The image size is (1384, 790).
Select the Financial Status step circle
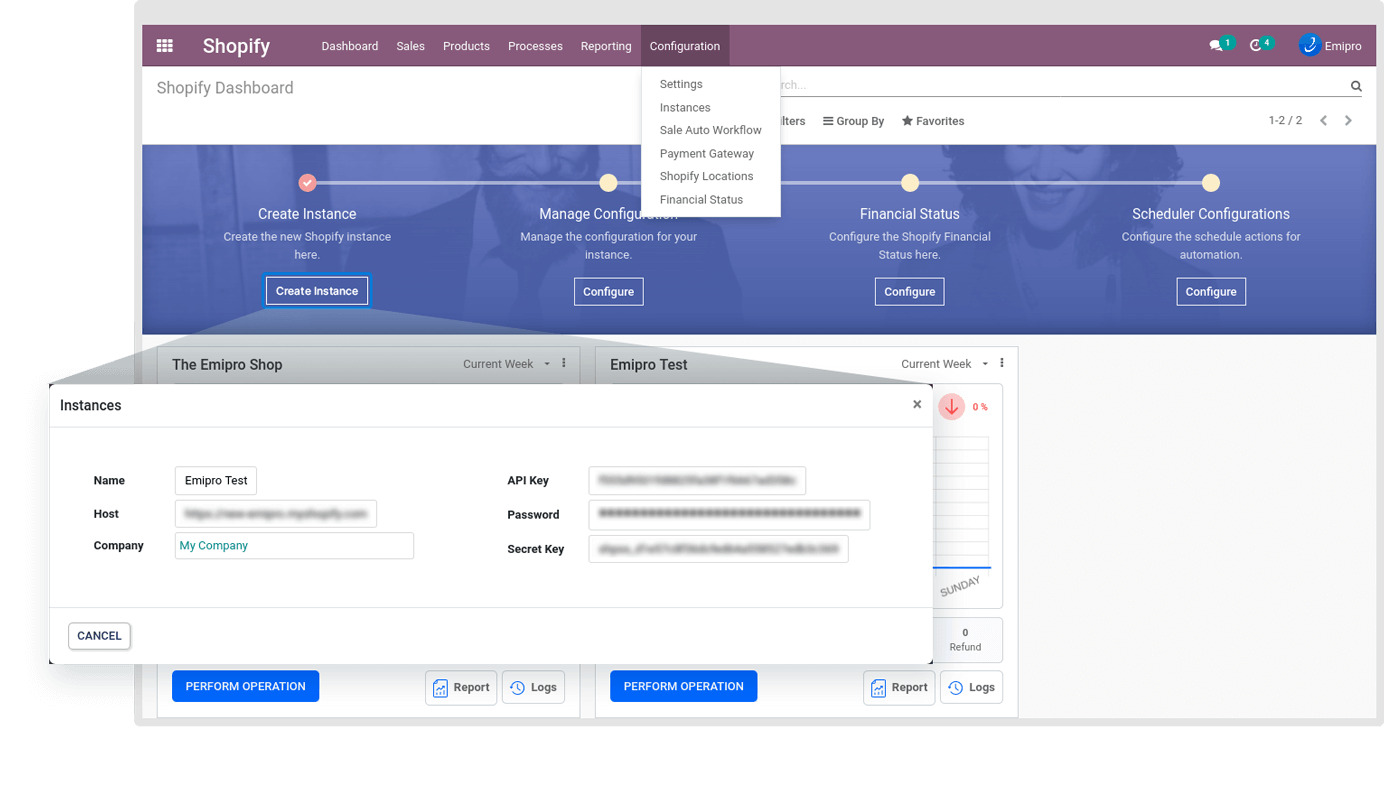pos(909,183)
